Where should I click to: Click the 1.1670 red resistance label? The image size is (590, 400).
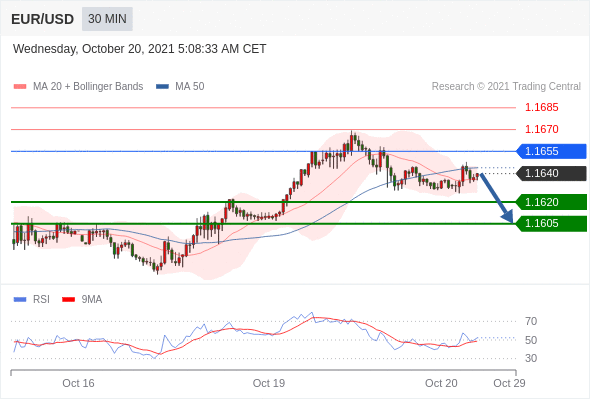pyautogui.click(x=542, y=129)
